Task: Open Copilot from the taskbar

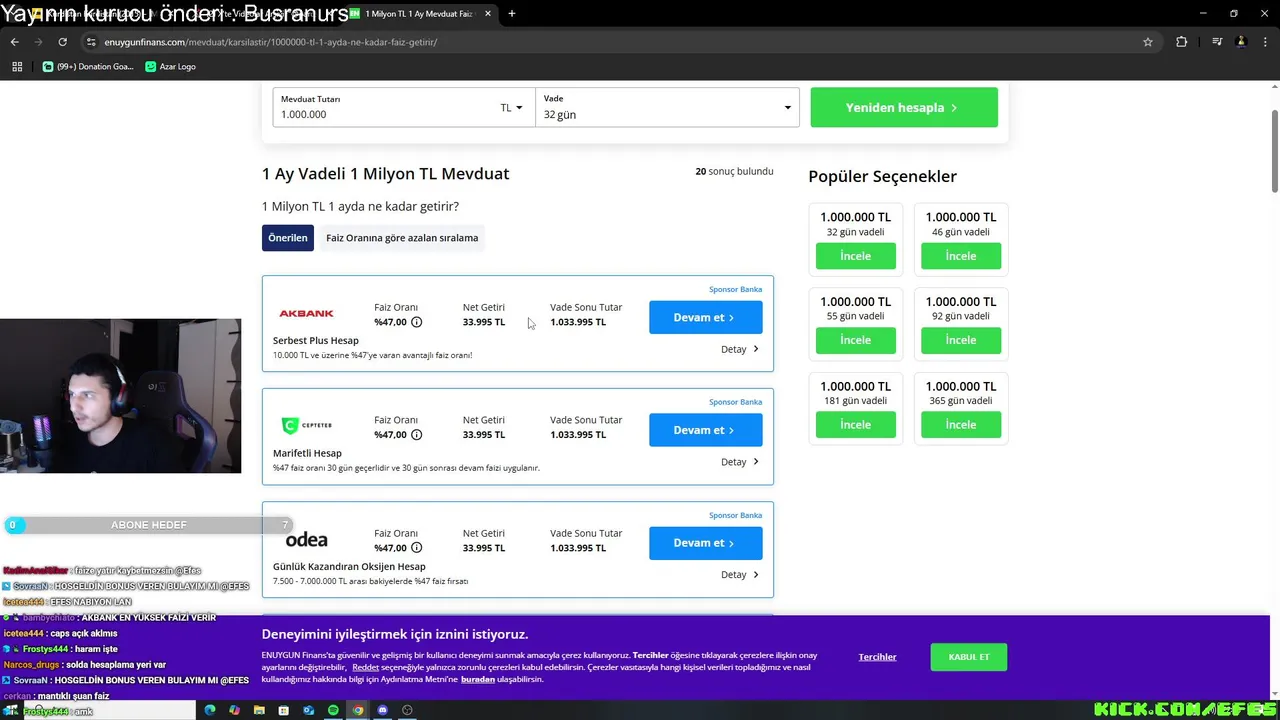Action: pos(234,710)
